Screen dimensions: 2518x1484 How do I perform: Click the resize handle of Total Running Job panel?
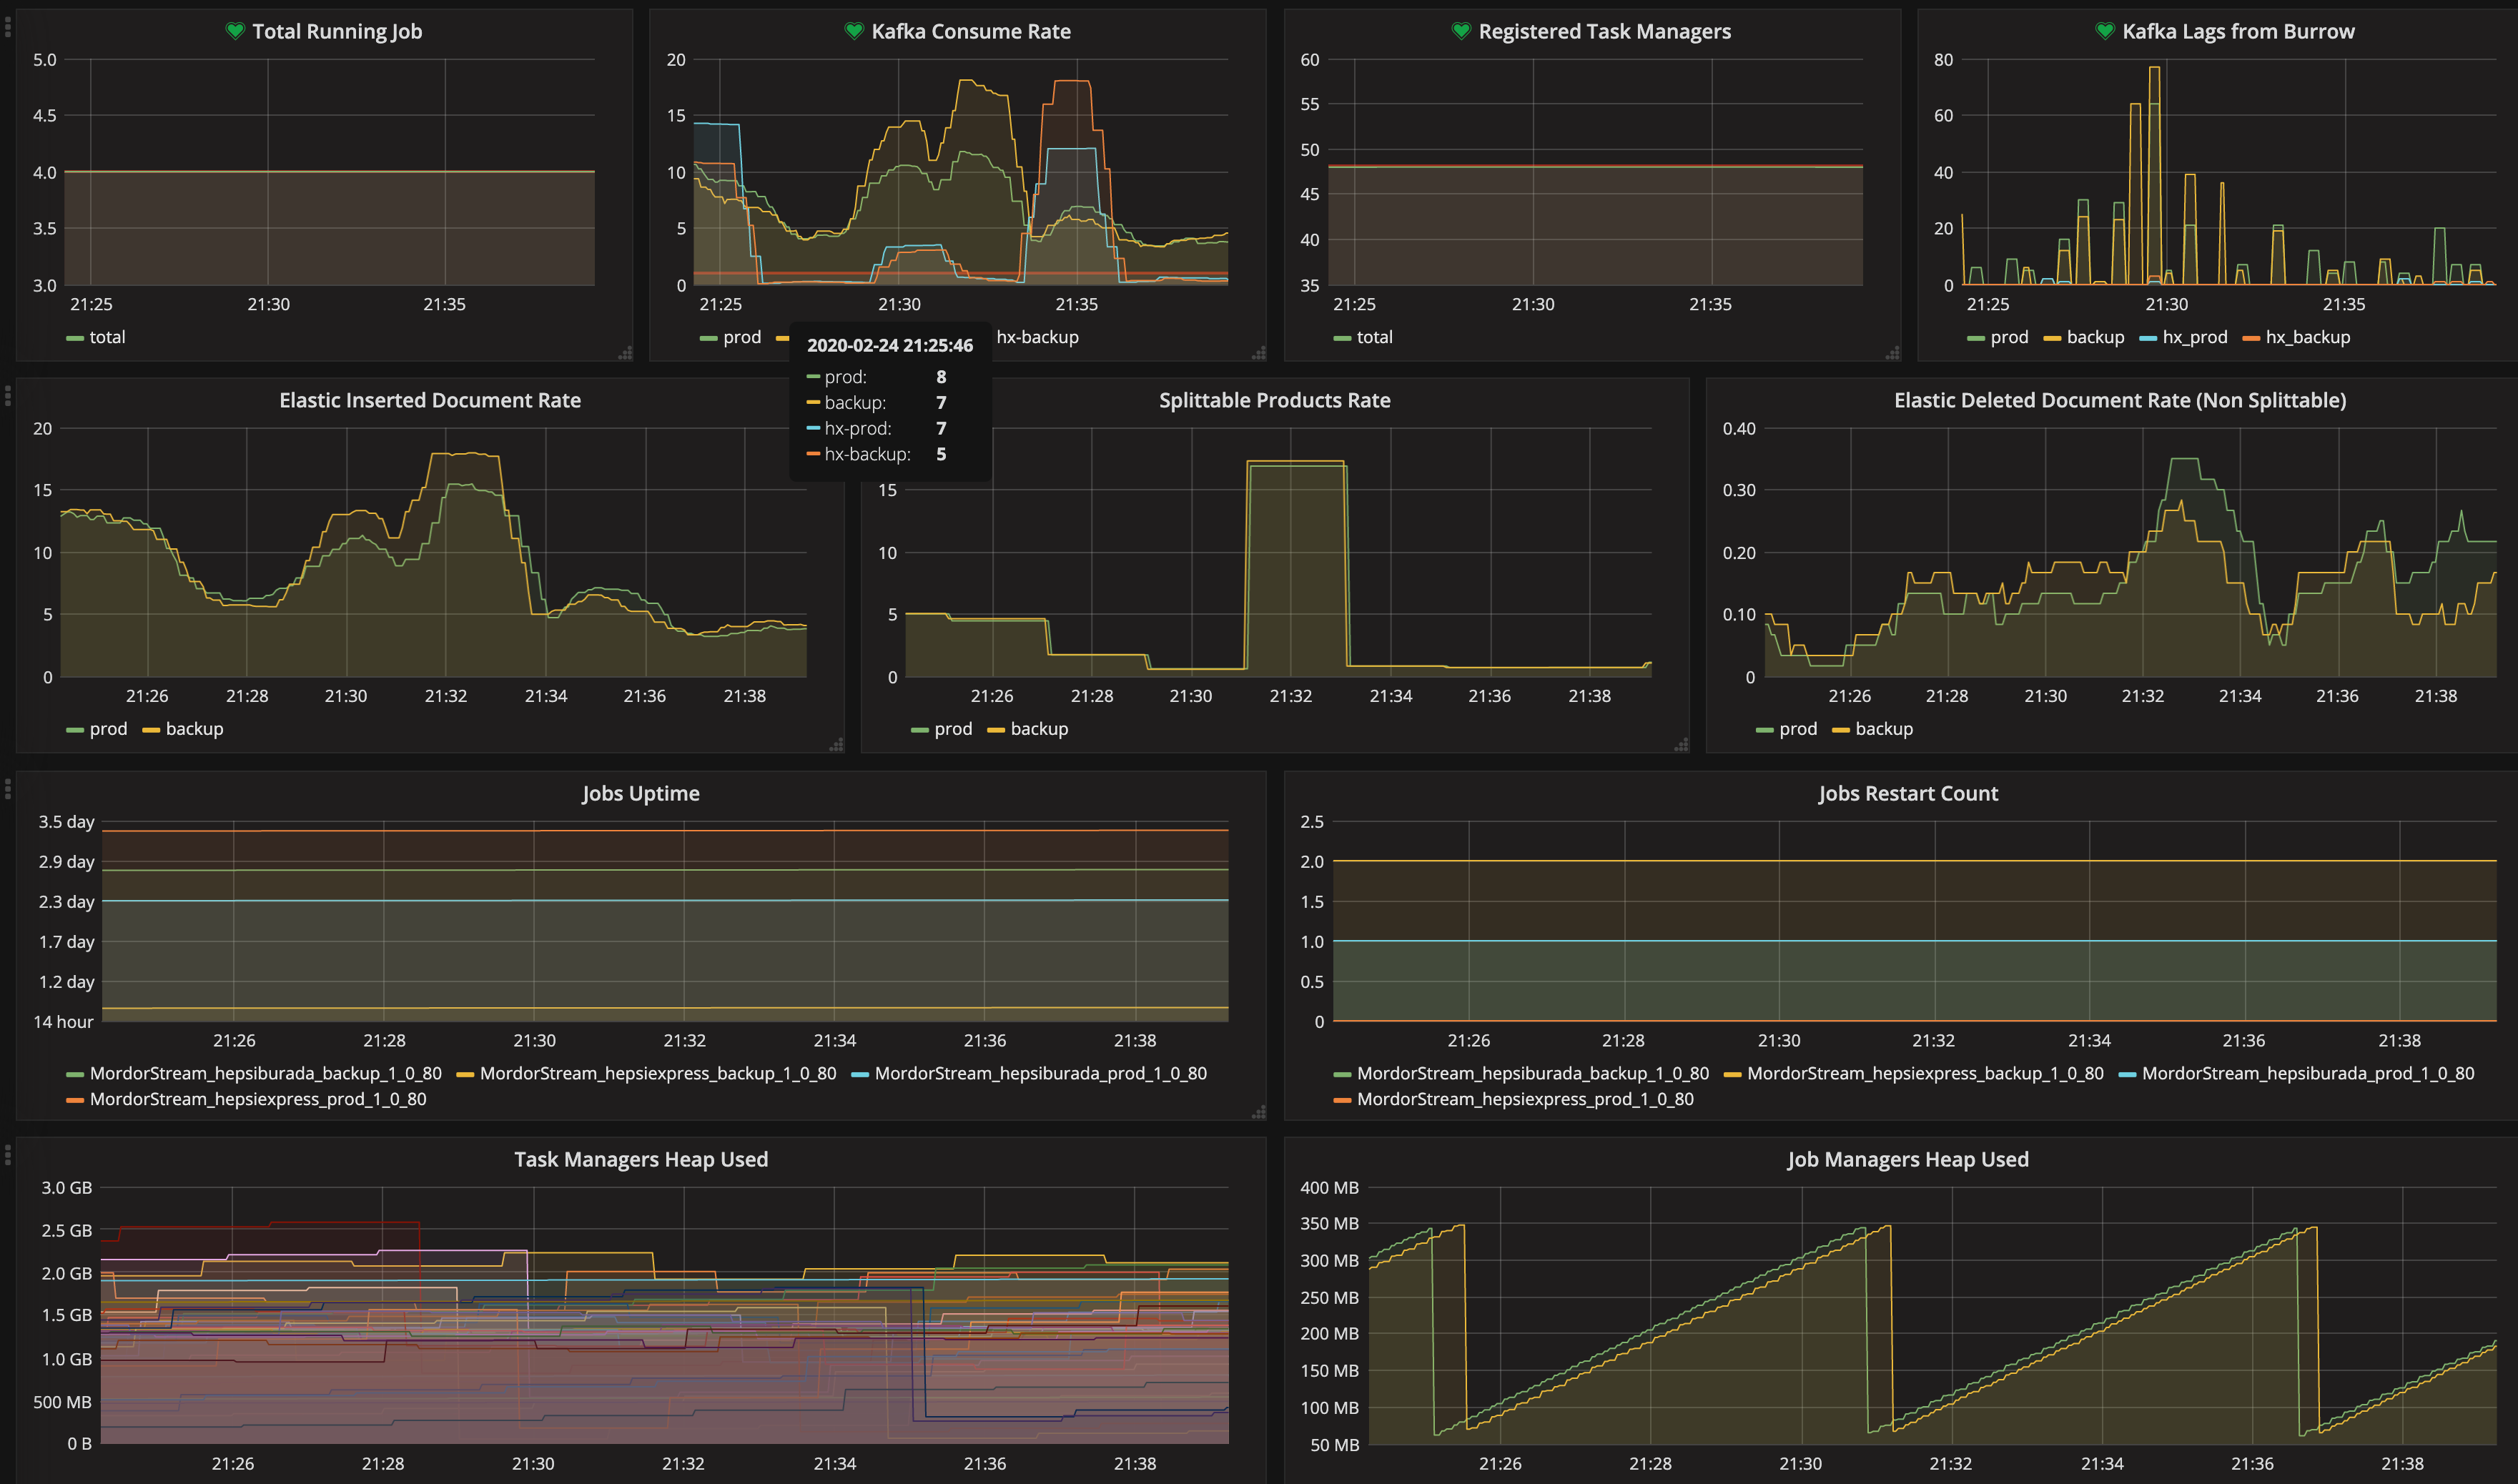(625, 353)
